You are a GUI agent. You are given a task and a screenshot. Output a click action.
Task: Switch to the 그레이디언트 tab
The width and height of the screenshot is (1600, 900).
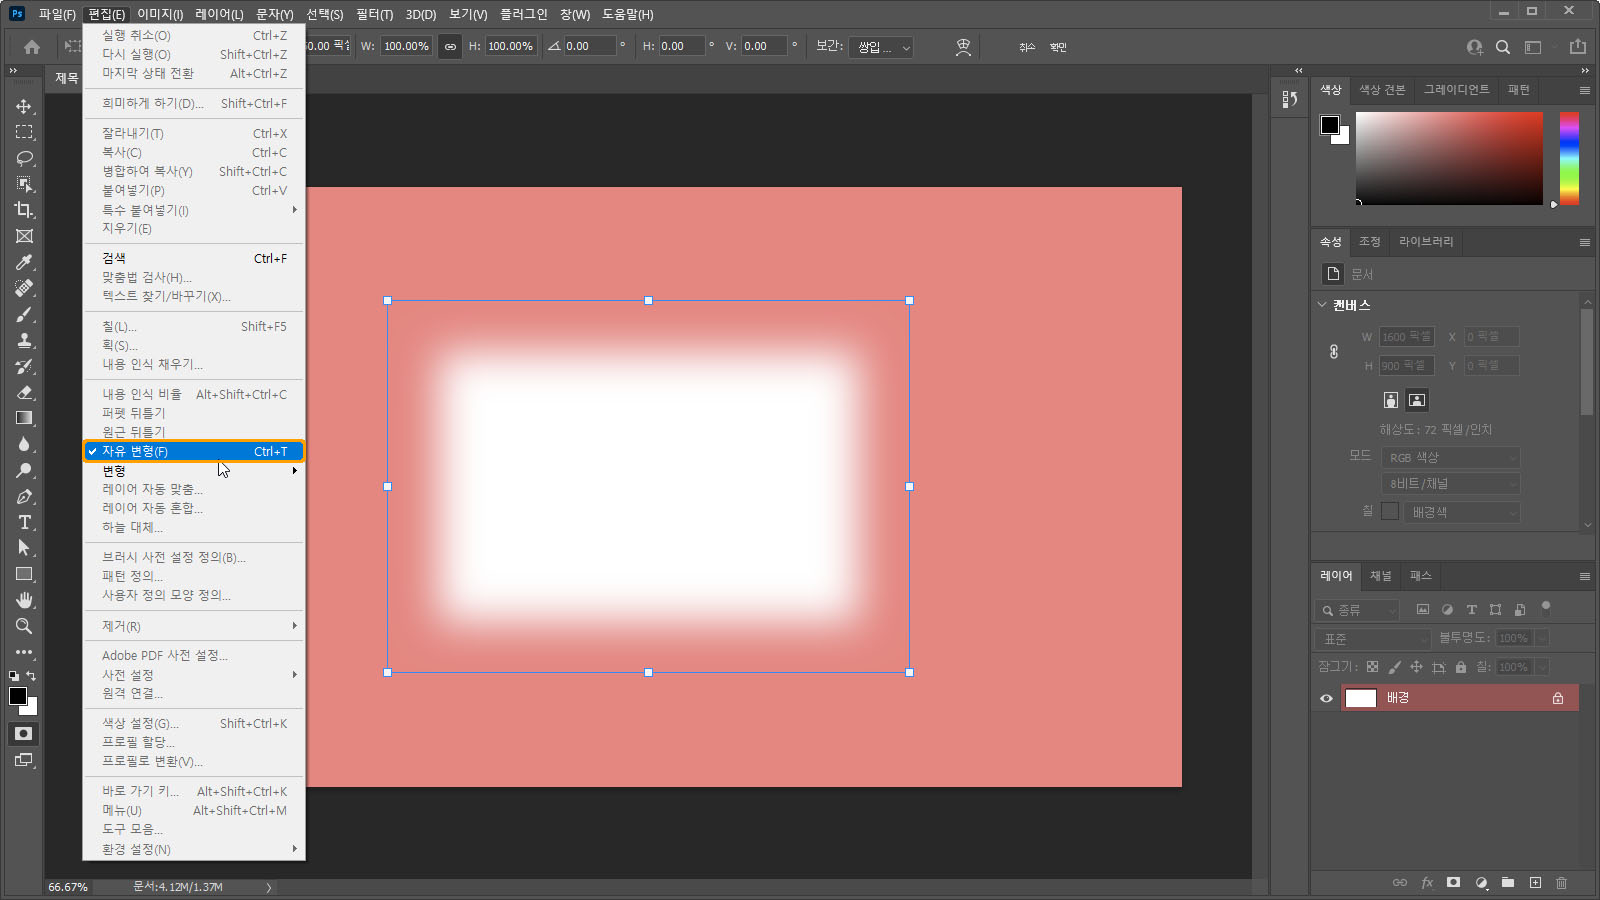[1456, 90]
